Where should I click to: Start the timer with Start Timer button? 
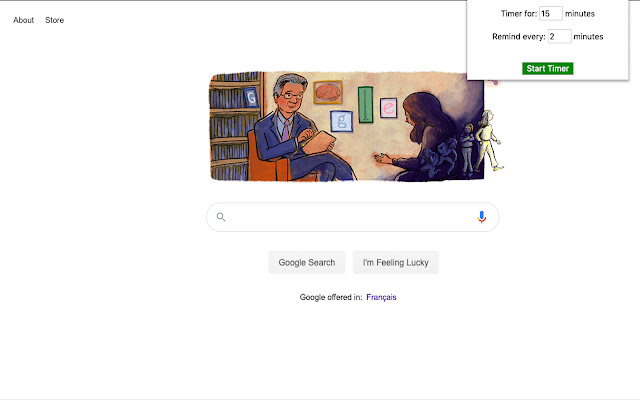[547, 69]
